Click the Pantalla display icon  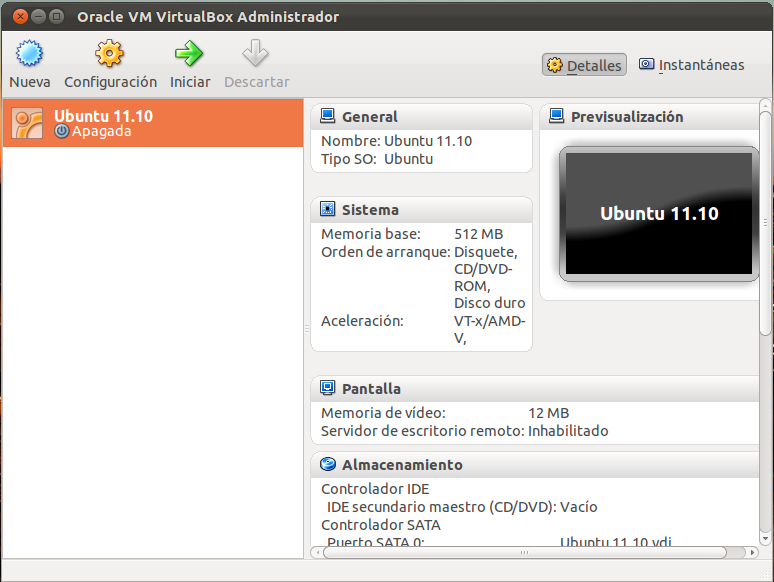(x=327, y=388)
